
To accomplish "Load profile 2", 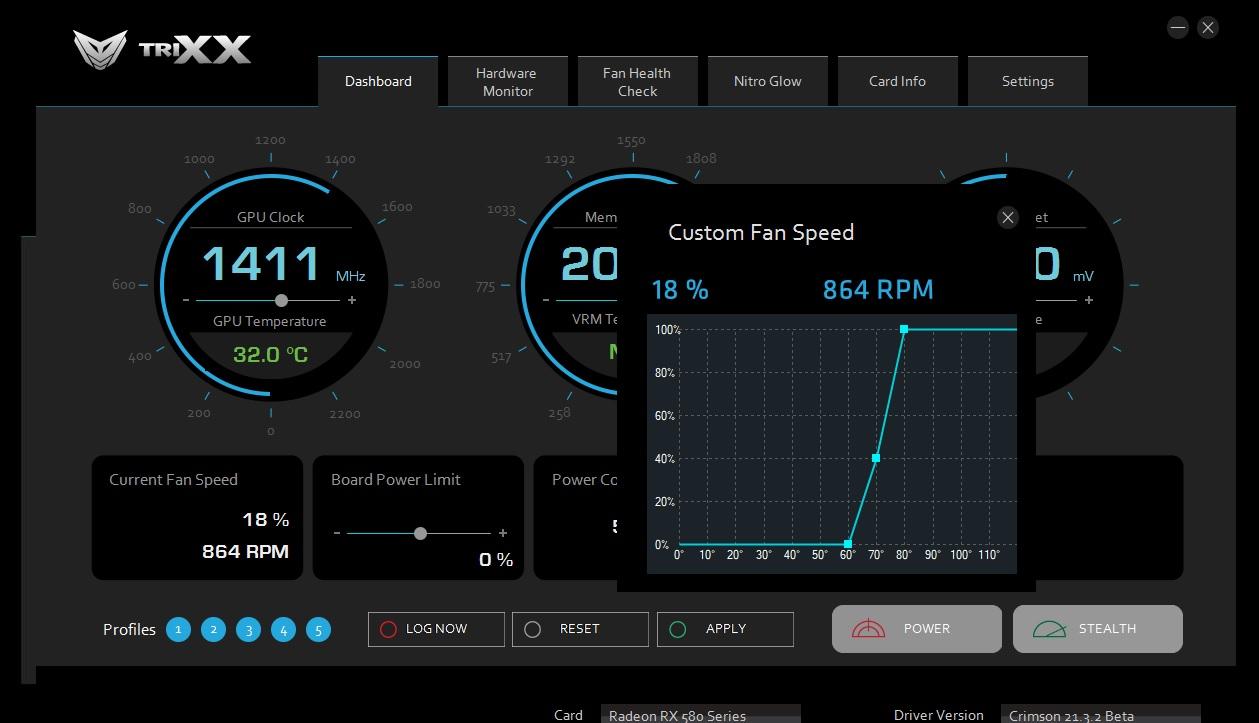I will tap(213, 629).
